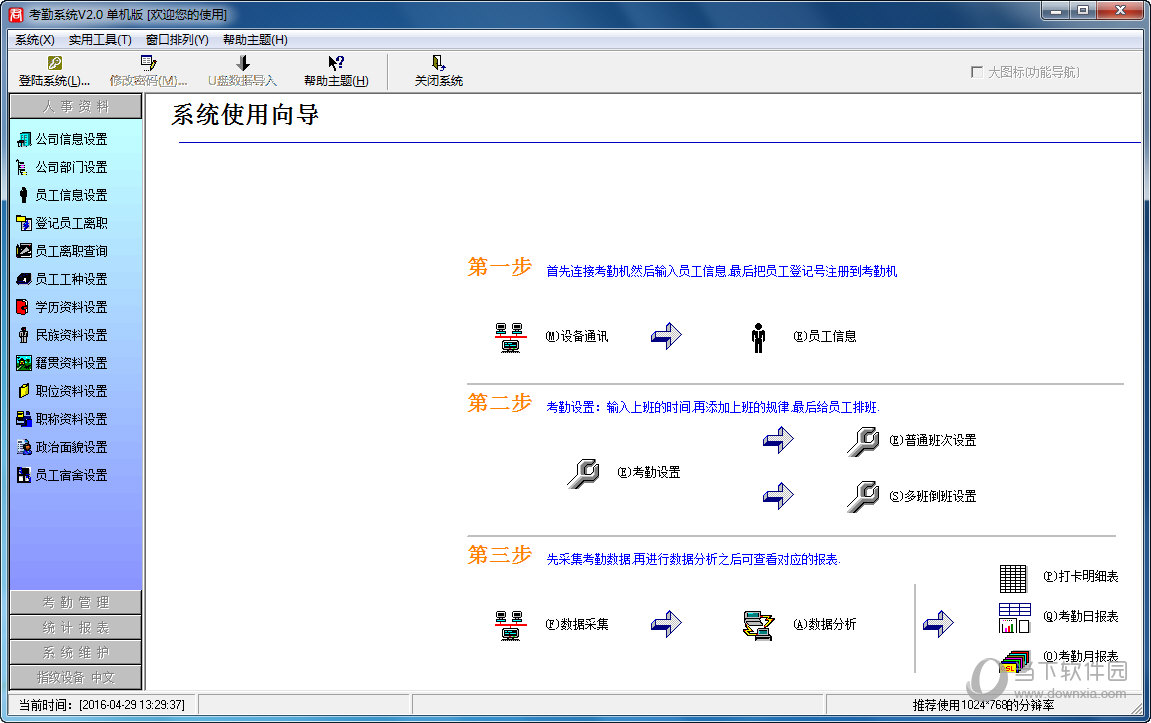Expand the 指纹设备 中文 sidebar section

point(76,677)
